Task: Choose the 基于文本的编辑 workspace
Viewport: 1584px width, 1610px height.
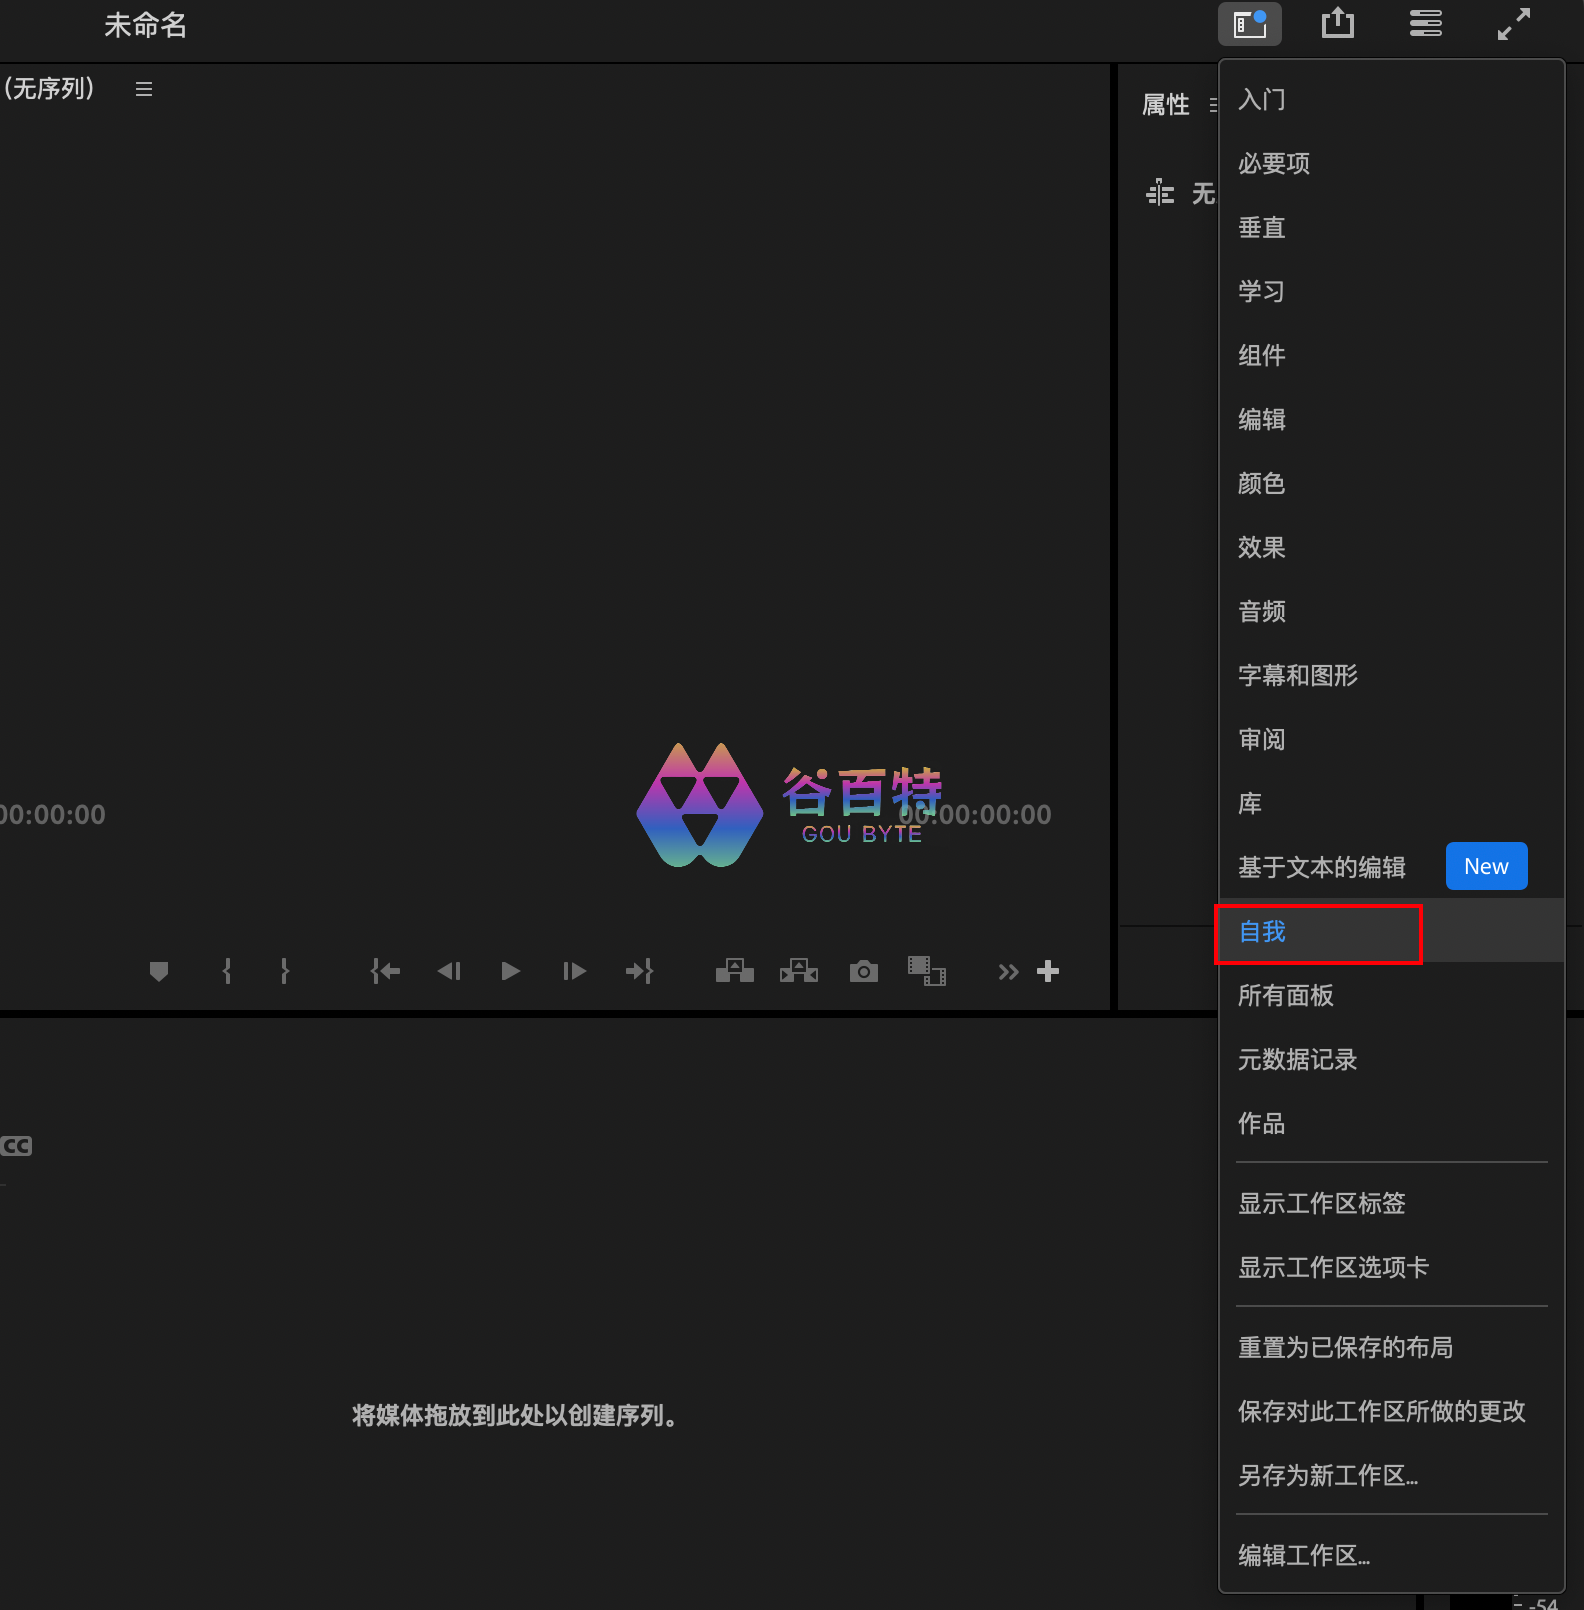Action: [1321, 867]
